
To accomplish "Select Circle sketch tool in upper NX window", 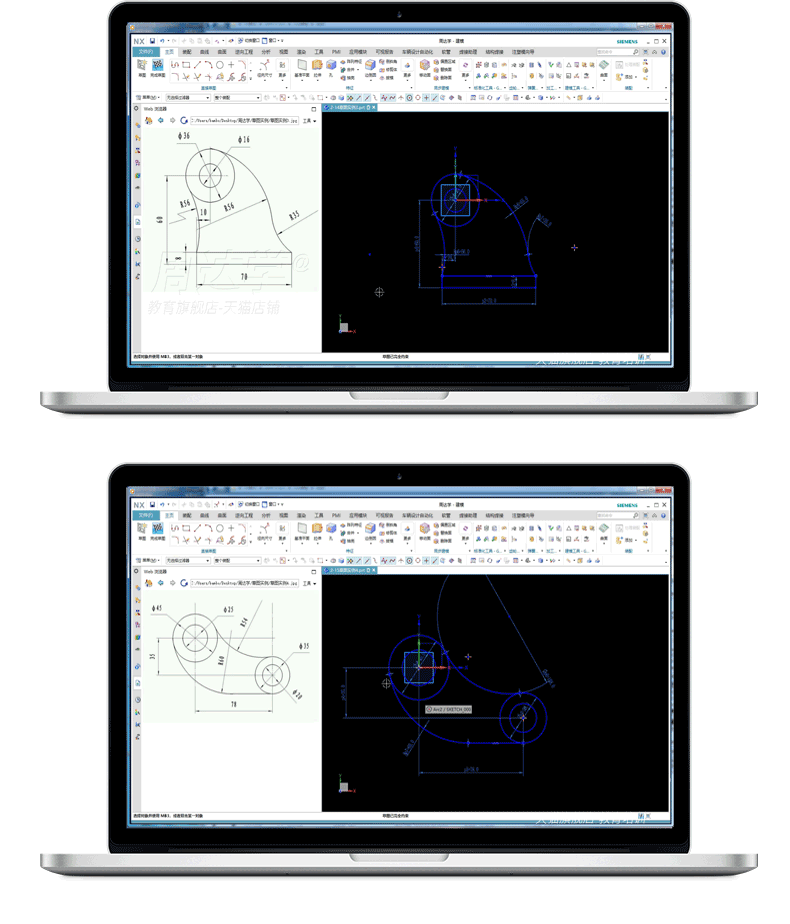I will (x=220, y=65).
